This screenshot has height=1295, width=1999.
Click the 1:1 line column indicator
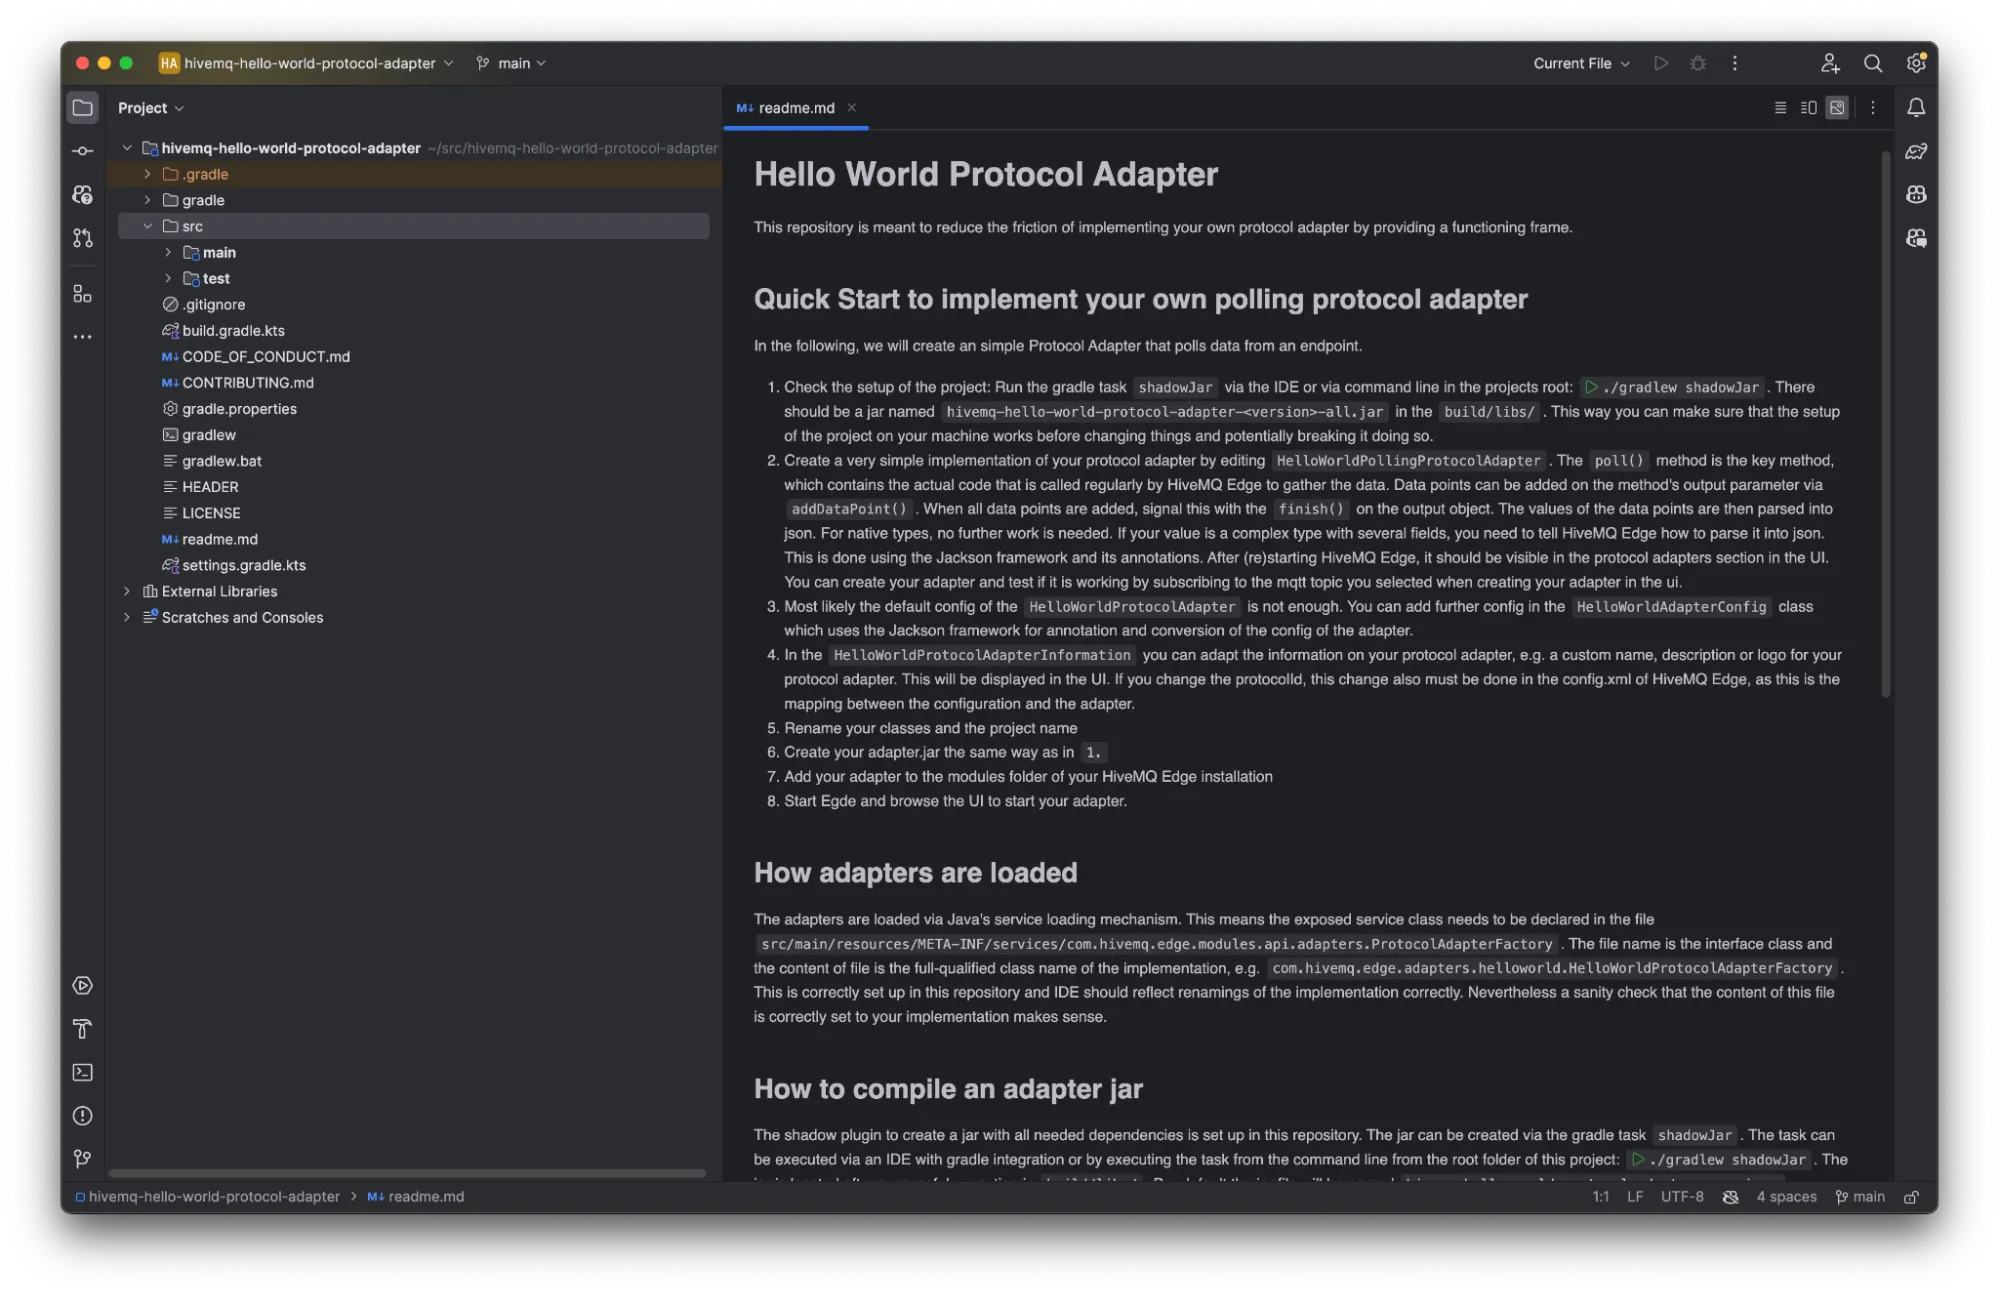1601,1197
